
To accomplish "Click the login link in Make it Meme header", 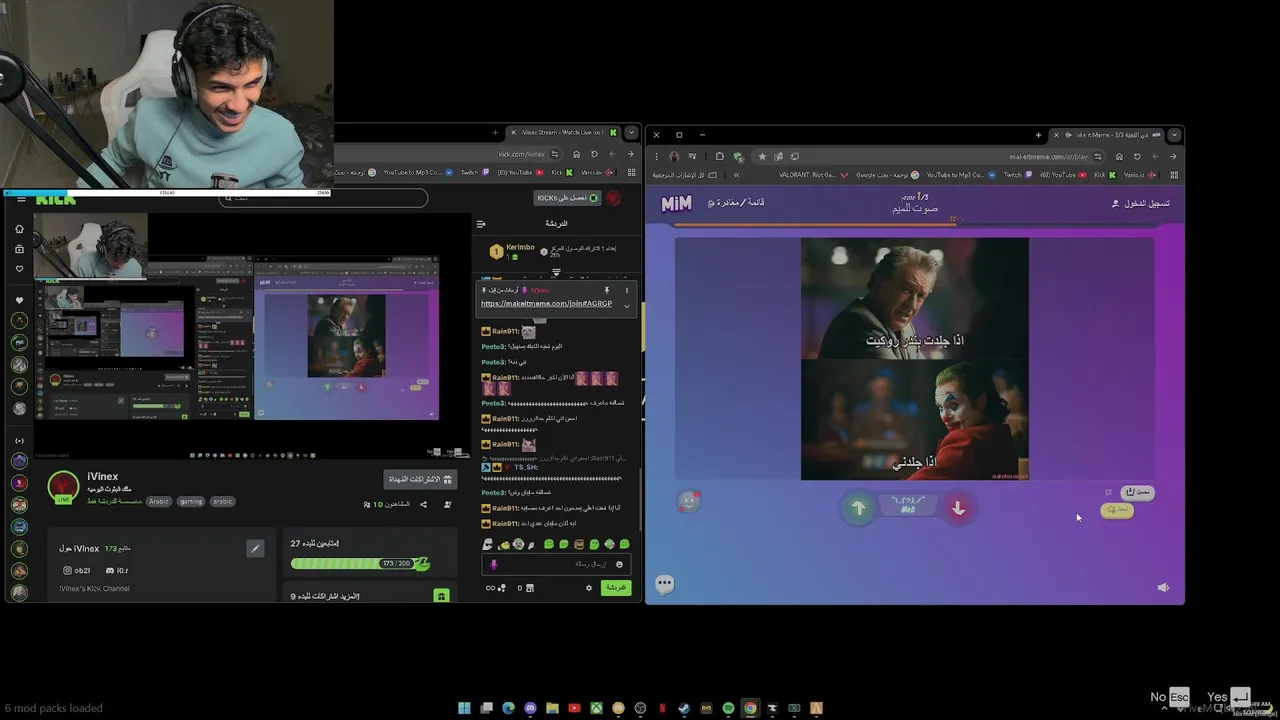I will pos(1141,203).
